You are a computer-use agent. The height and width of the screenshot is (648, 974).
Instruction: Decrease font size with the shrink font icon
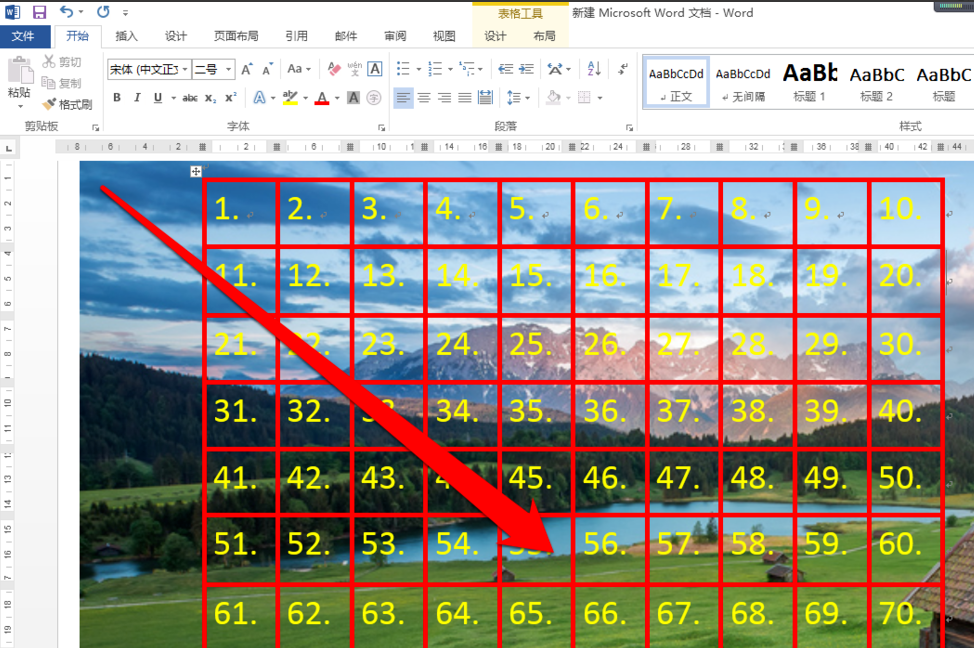(x=267, y=69)
